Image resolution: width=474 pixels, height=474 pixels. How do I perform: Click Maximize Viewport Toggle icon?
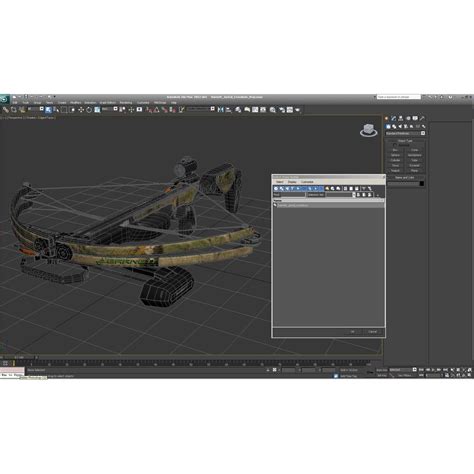(469, 375)
